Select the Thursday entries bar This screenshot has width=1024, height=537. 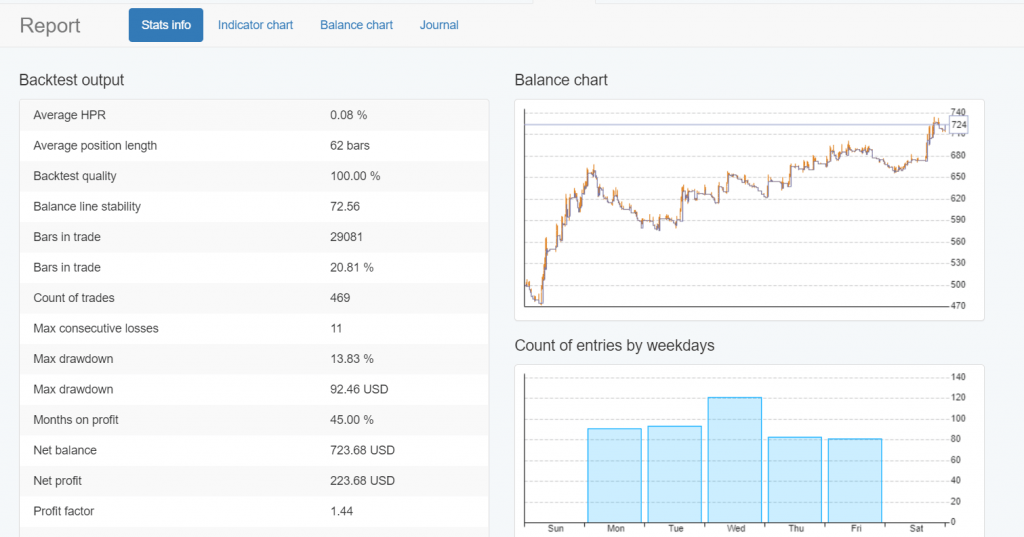[795, 479]
